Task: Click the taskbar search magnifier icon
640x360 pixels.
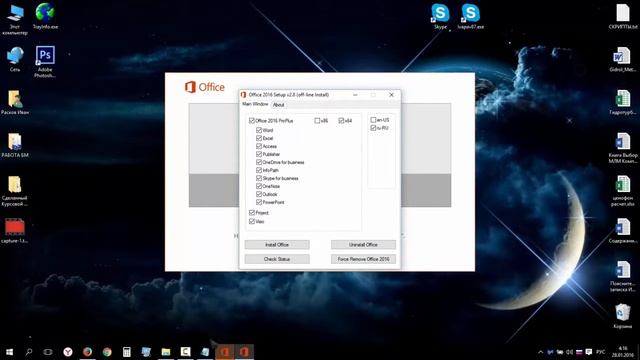Action: [x=29, y=351]
